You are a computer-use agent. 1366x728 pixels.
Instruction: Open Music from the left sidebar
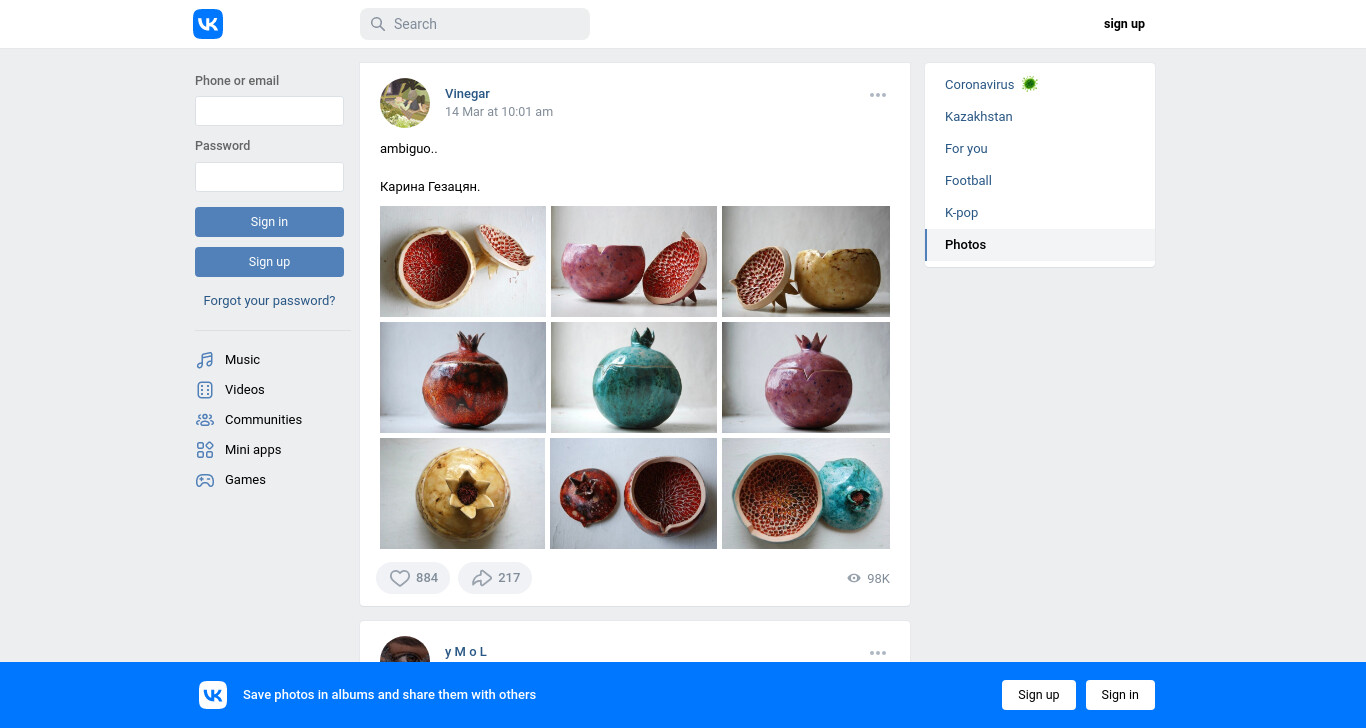242,360
